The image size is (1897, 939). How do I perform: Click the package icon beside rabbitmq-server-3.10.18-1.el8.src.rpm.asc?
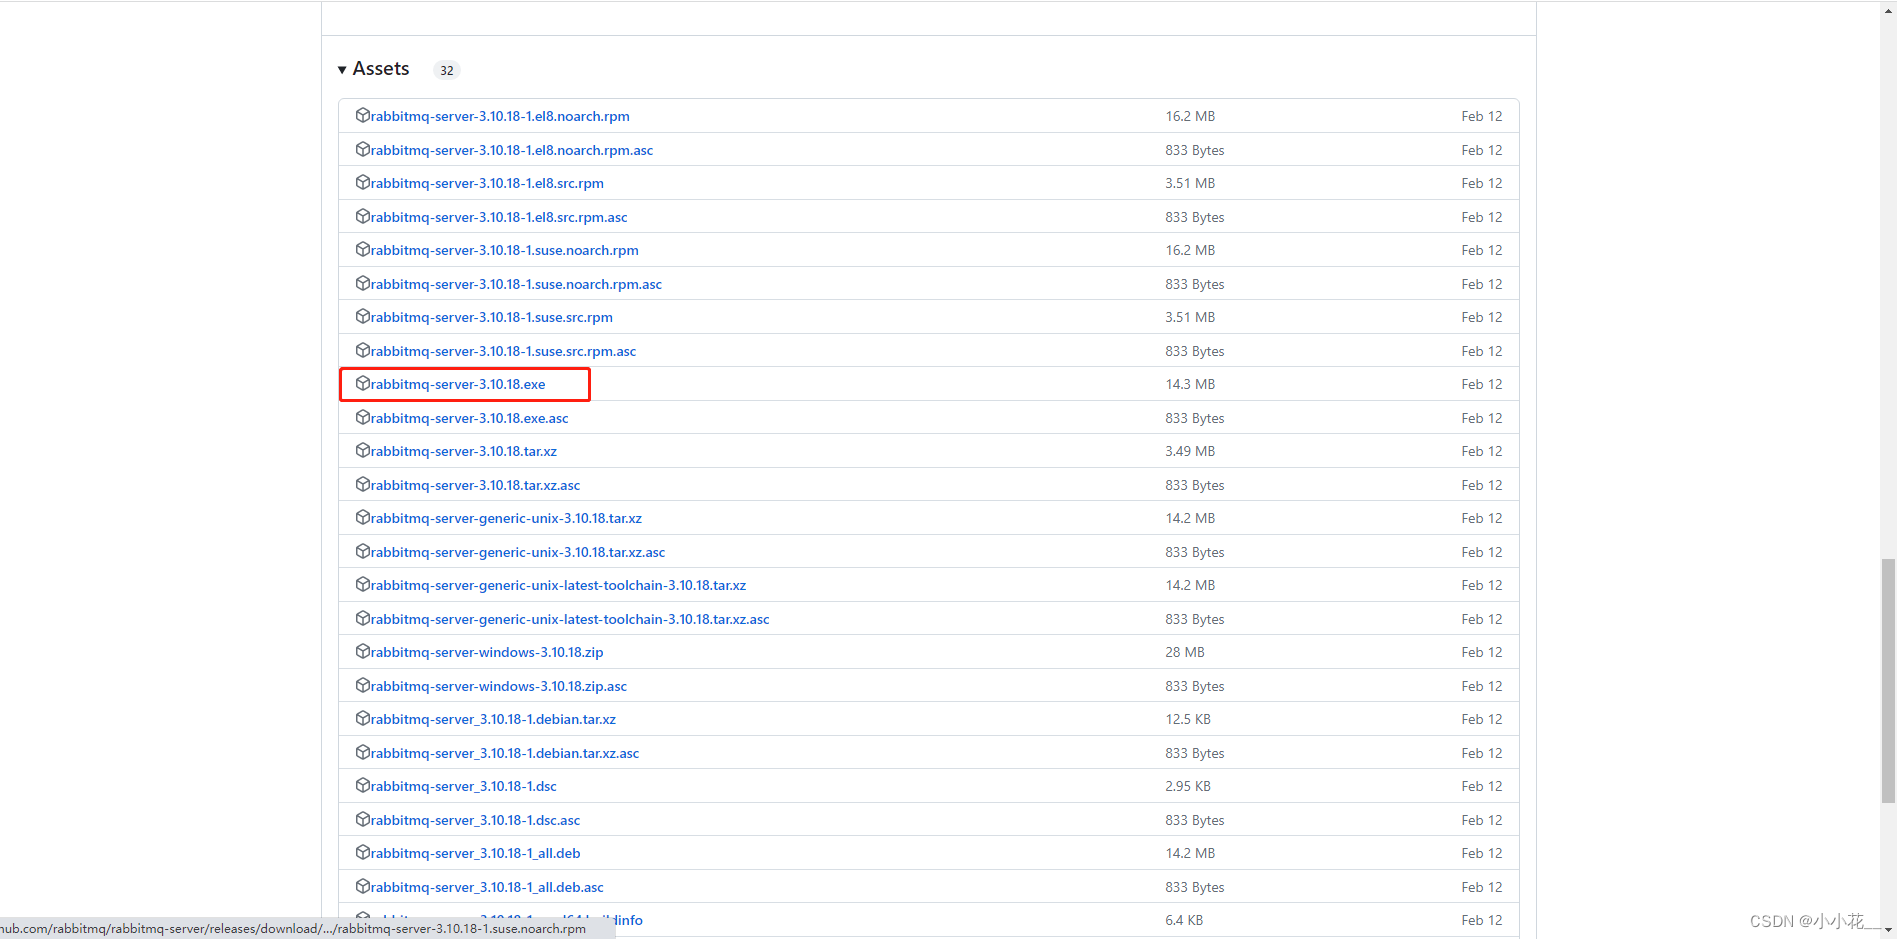(363, 217)
